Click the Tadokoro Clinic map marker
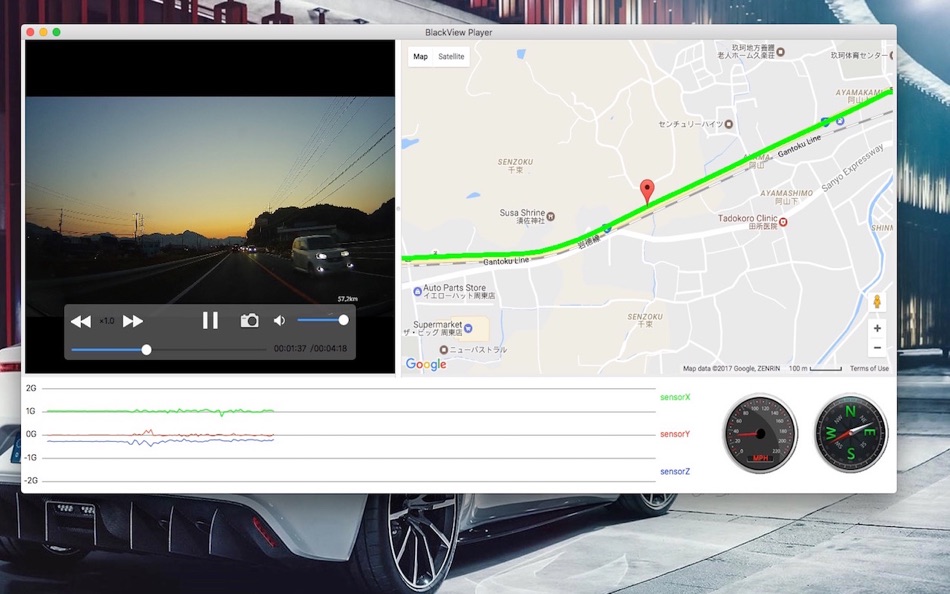The image size is (950, 594). click(783, 222)
